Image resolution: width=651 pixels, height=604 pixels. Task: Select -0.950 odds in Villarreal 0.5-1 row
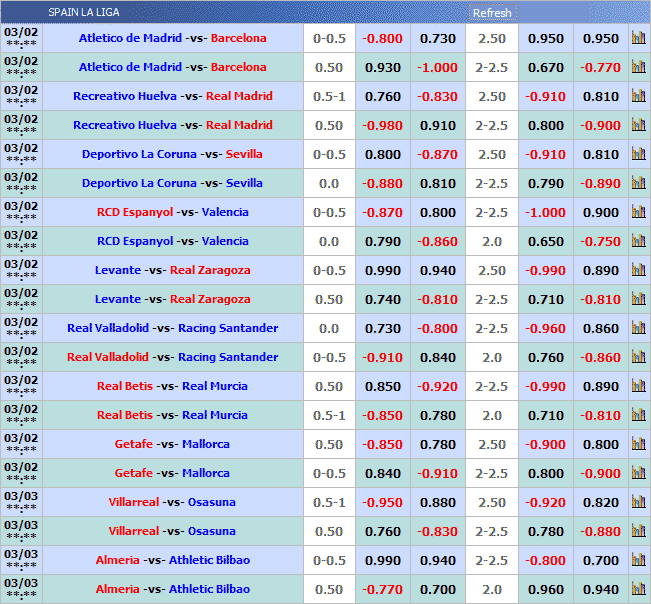click(382, 503)
